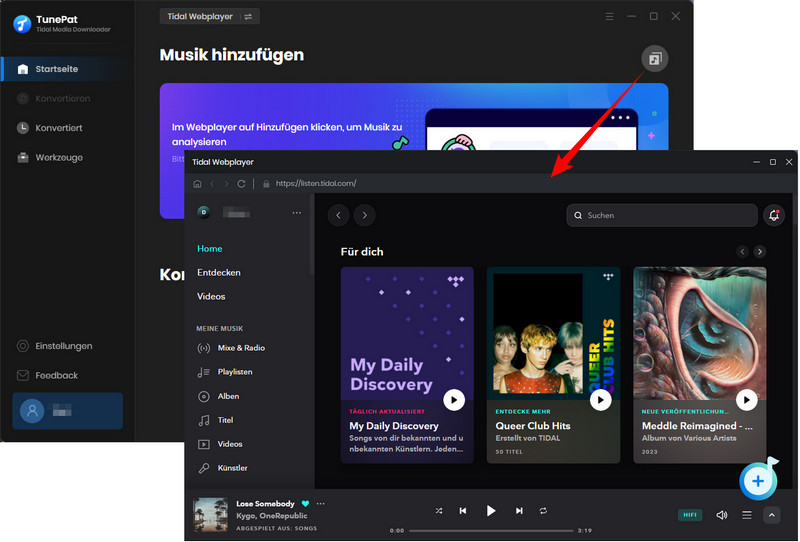Open TunePat hamburger menu icon

609,16
